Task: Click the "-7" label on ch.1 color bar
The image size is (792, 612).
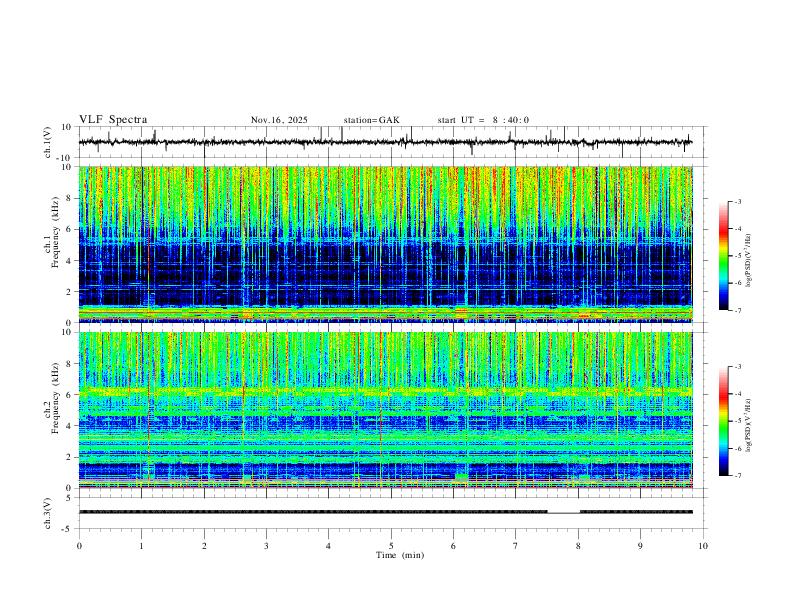Action: (x=737, y=310)
